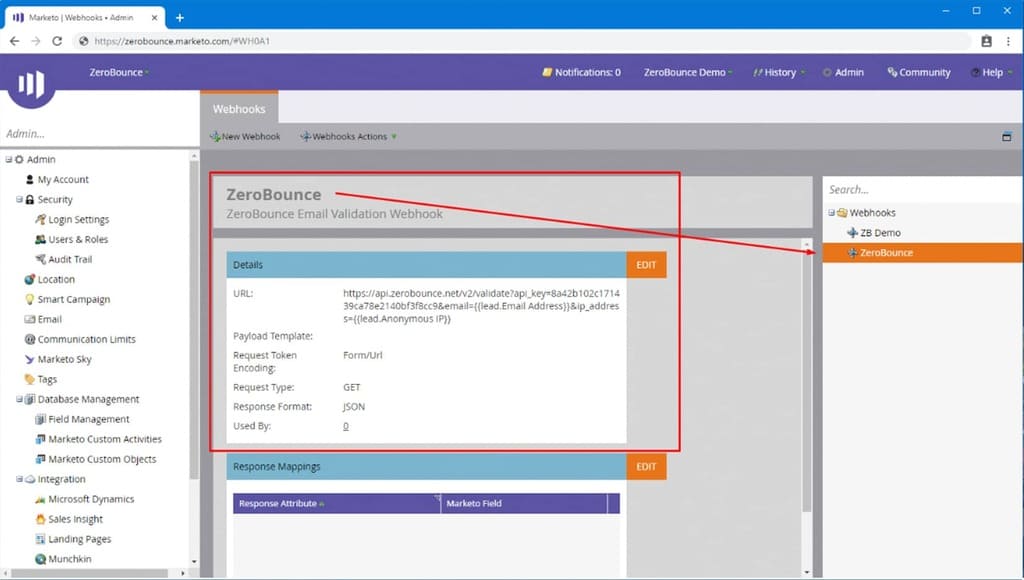This screenshot has width=1024, height=580.
Task: Click the details pane vertical scrollbar
Action: (x=807, y=379)
